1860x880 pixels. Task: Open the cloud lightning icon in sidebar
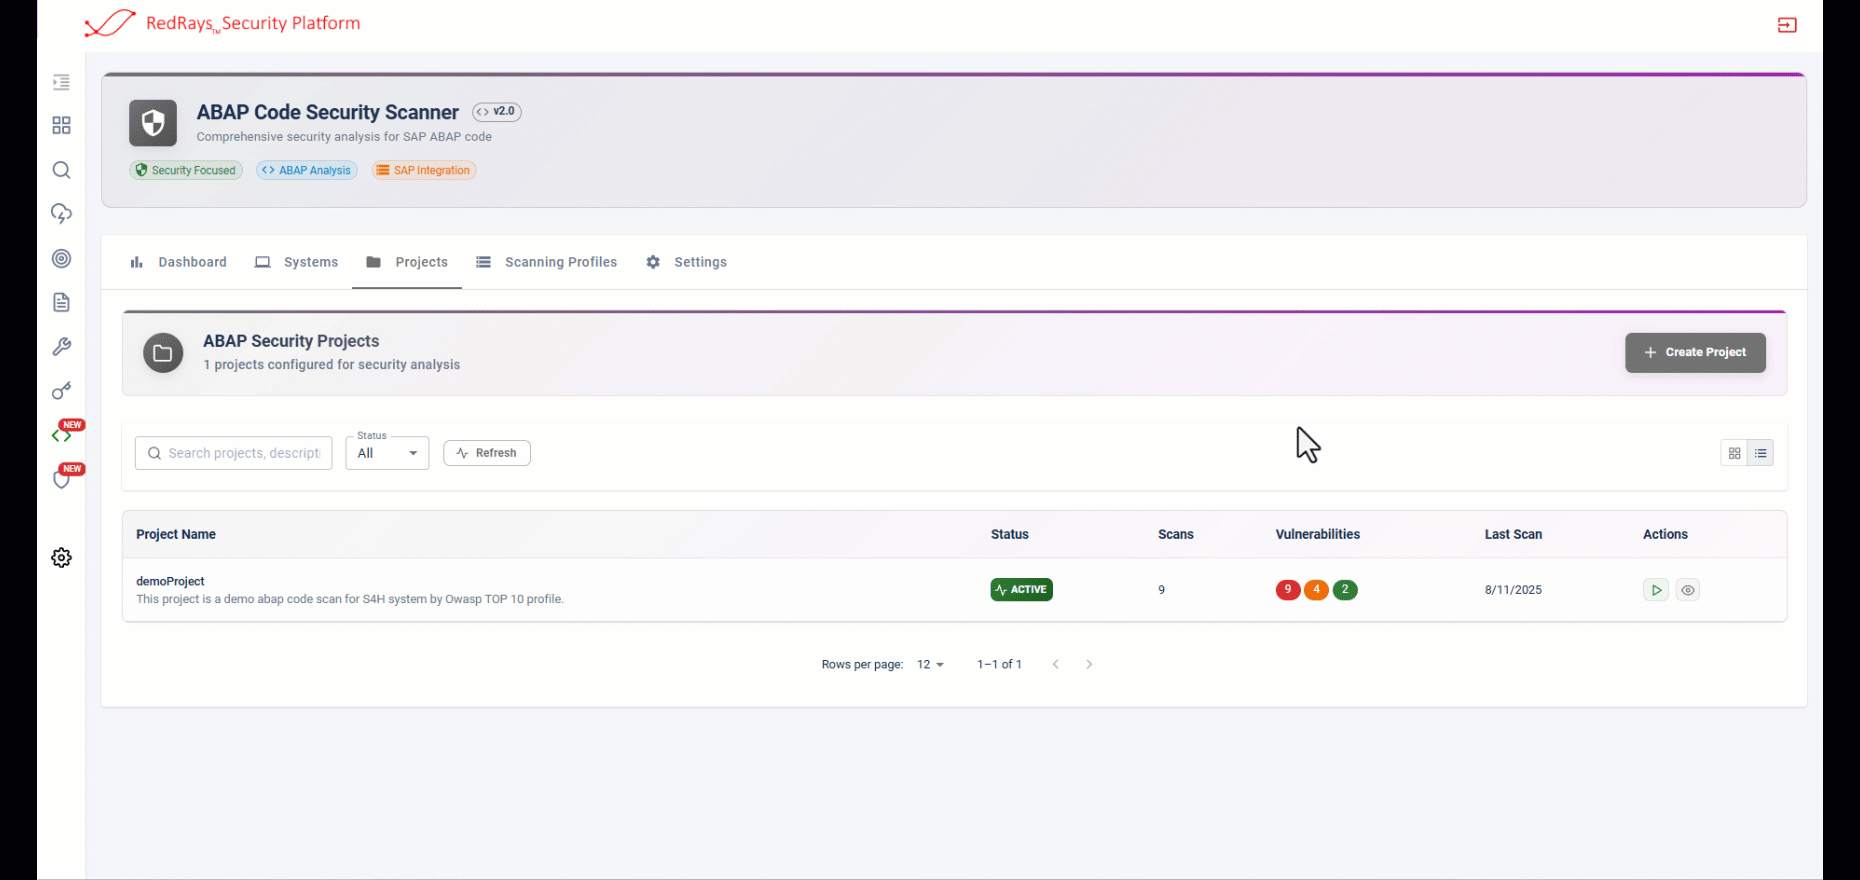(x=61, y=214)
